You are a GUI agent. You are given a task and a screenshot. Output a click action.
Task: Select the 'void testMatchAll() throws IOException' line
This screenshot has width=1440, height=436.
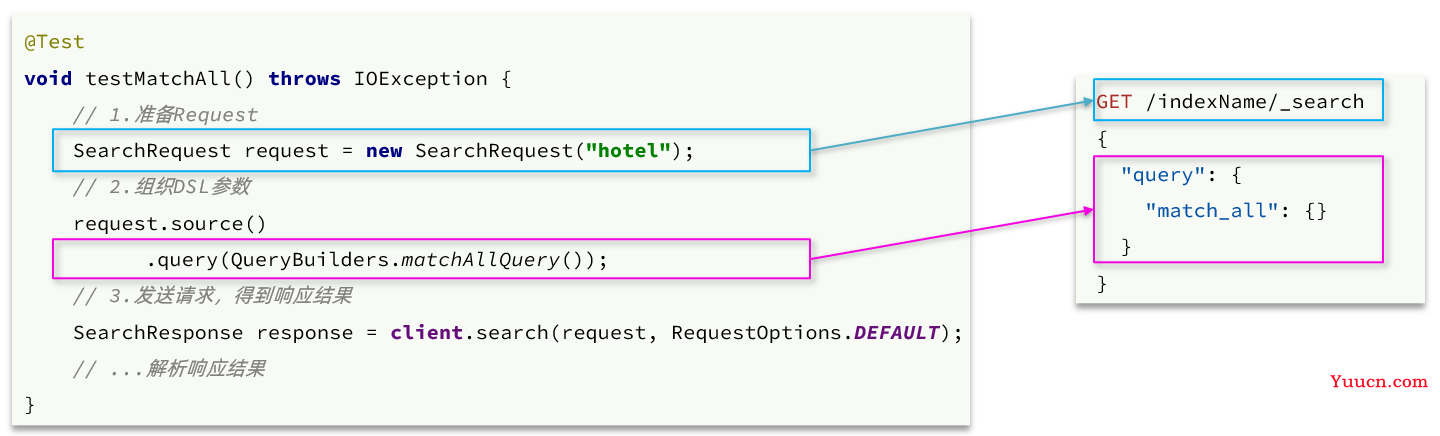267,79
